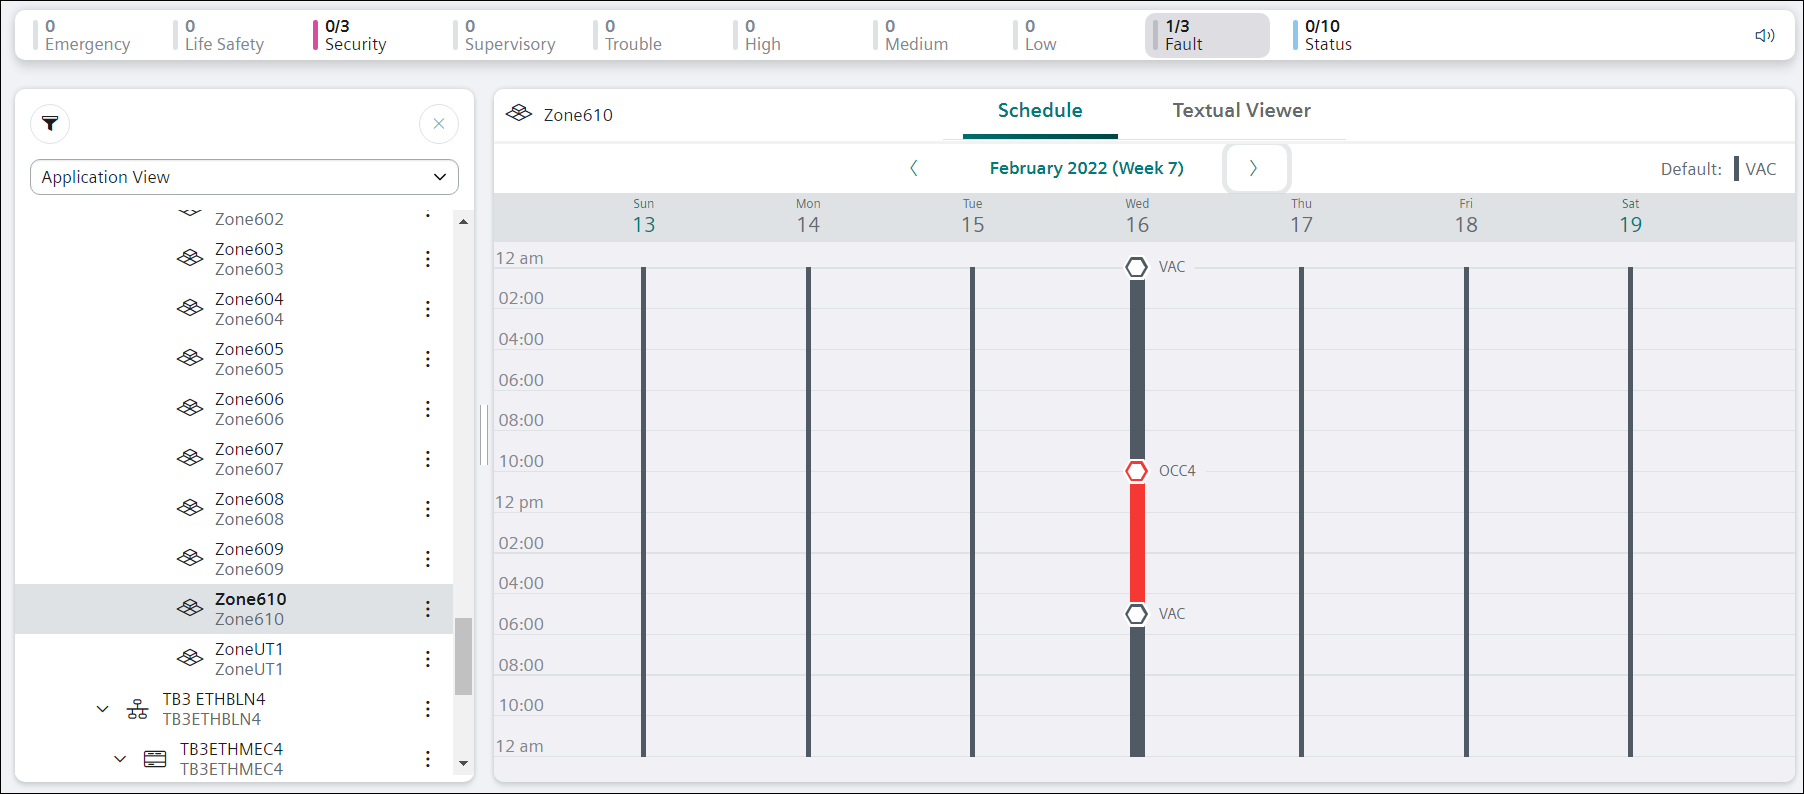Open the Application View dropdown

pyautogui.click(x=244, y=177)
